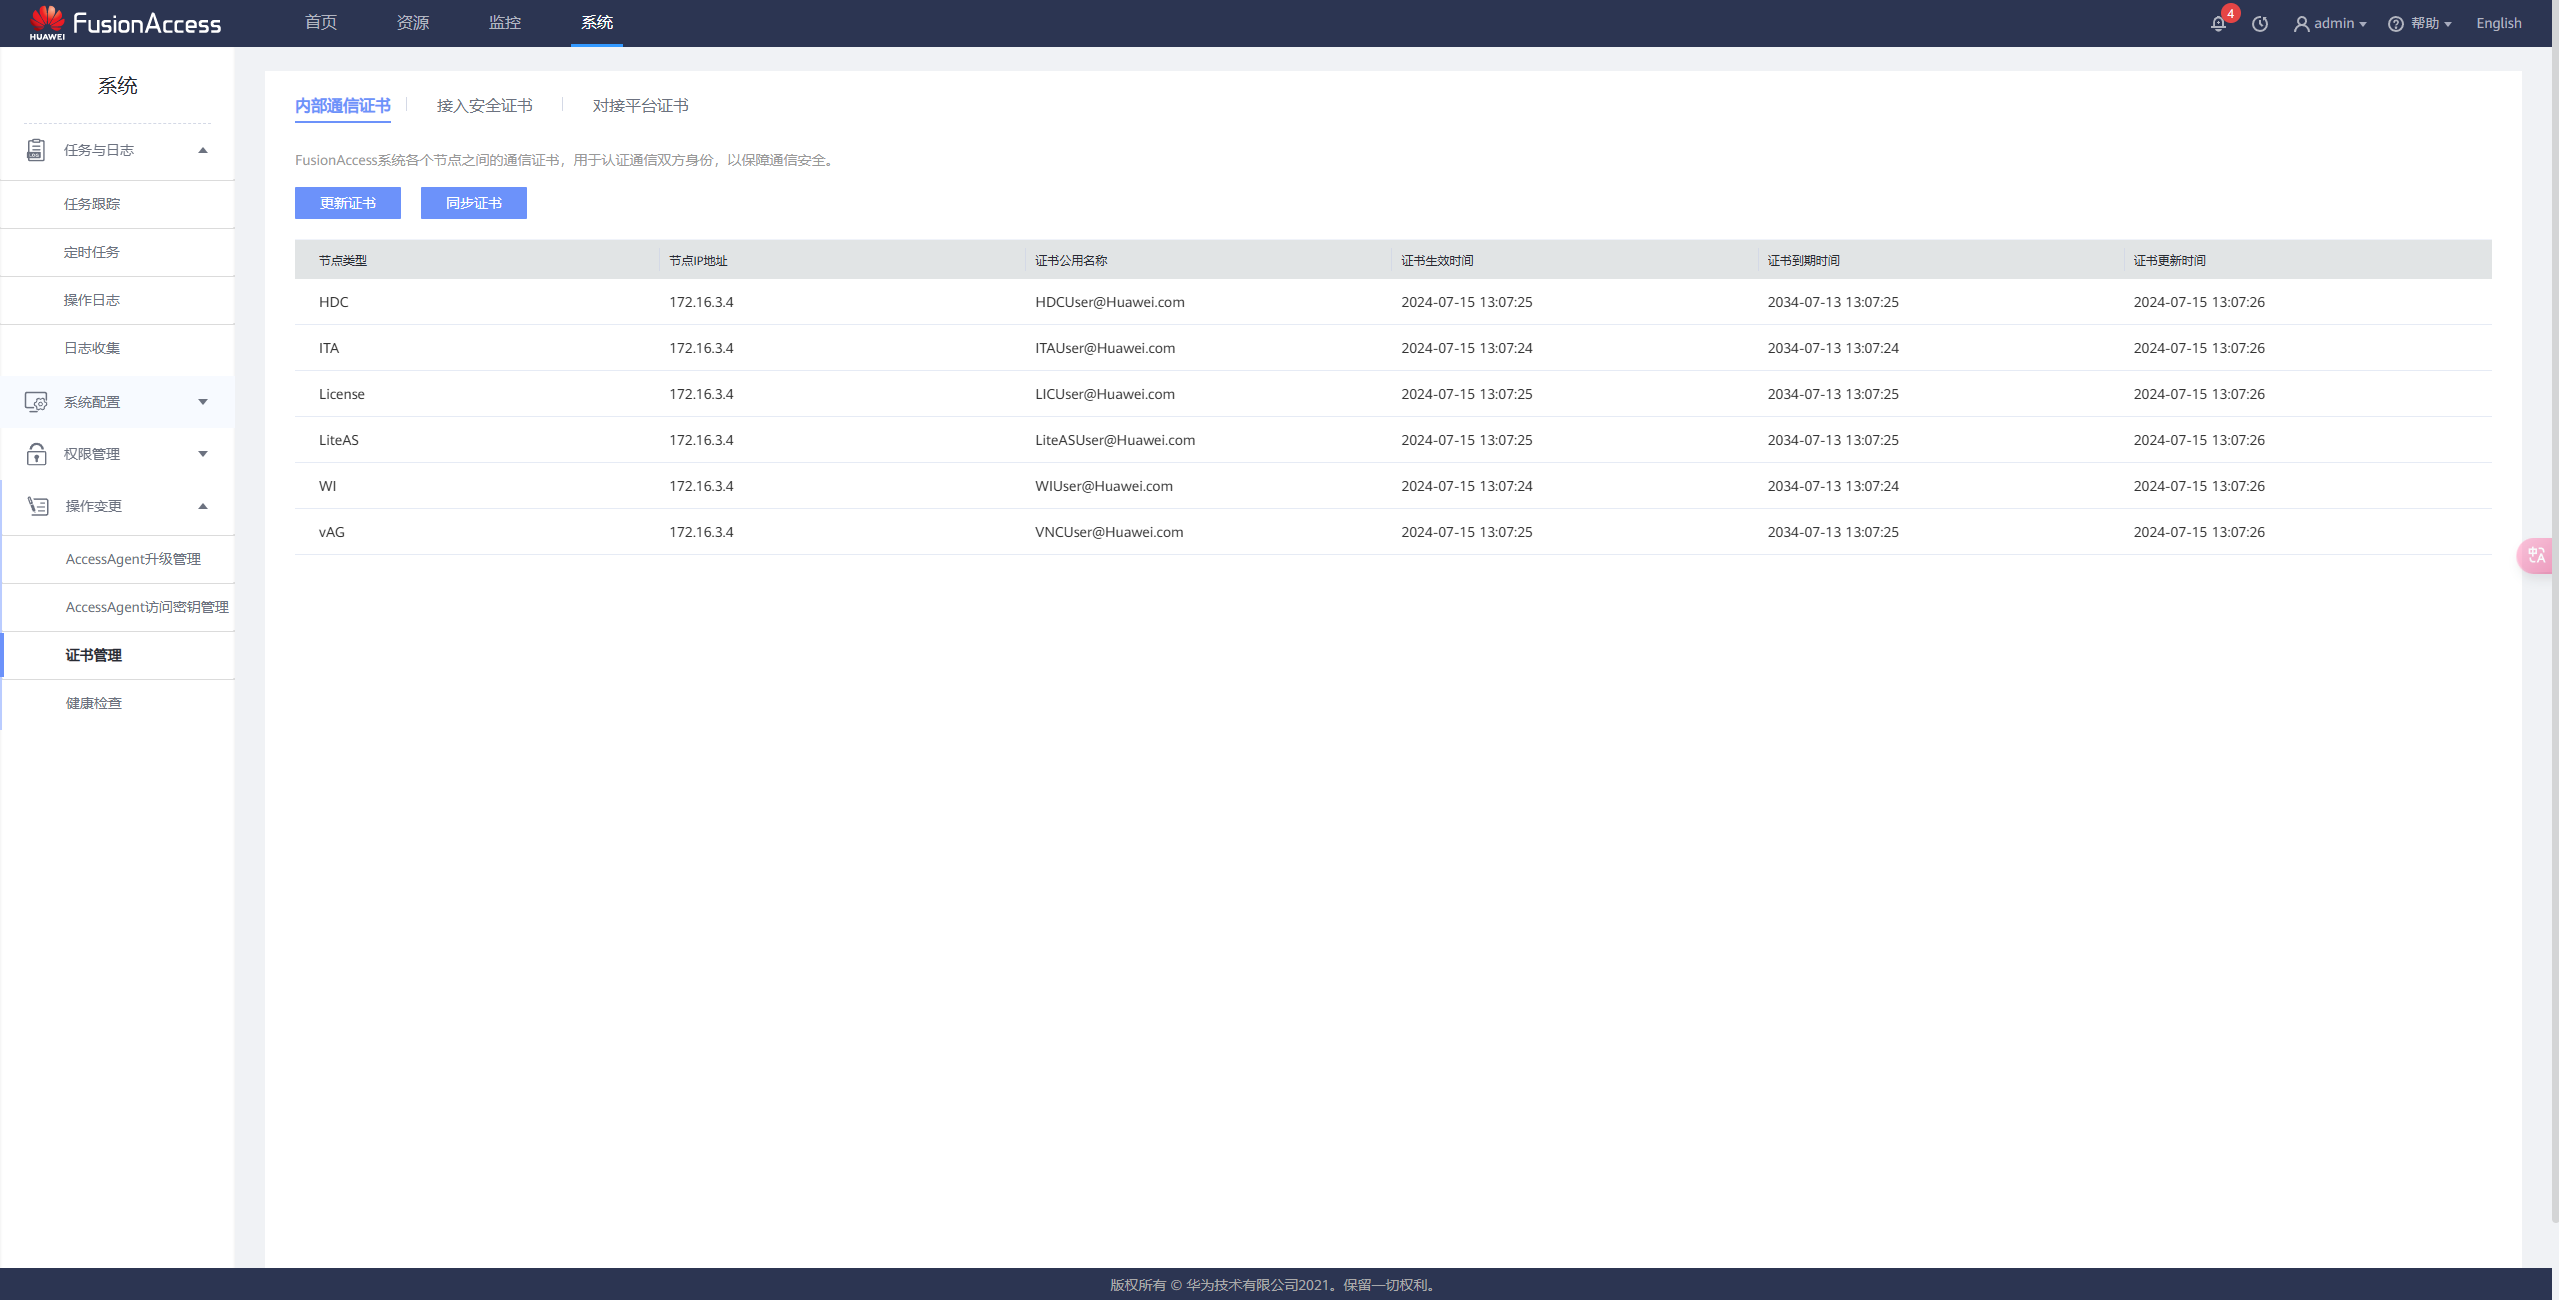
Task: Click LiteASUser@Huawei.com certificate name
Action: (x=1115, y=440)
